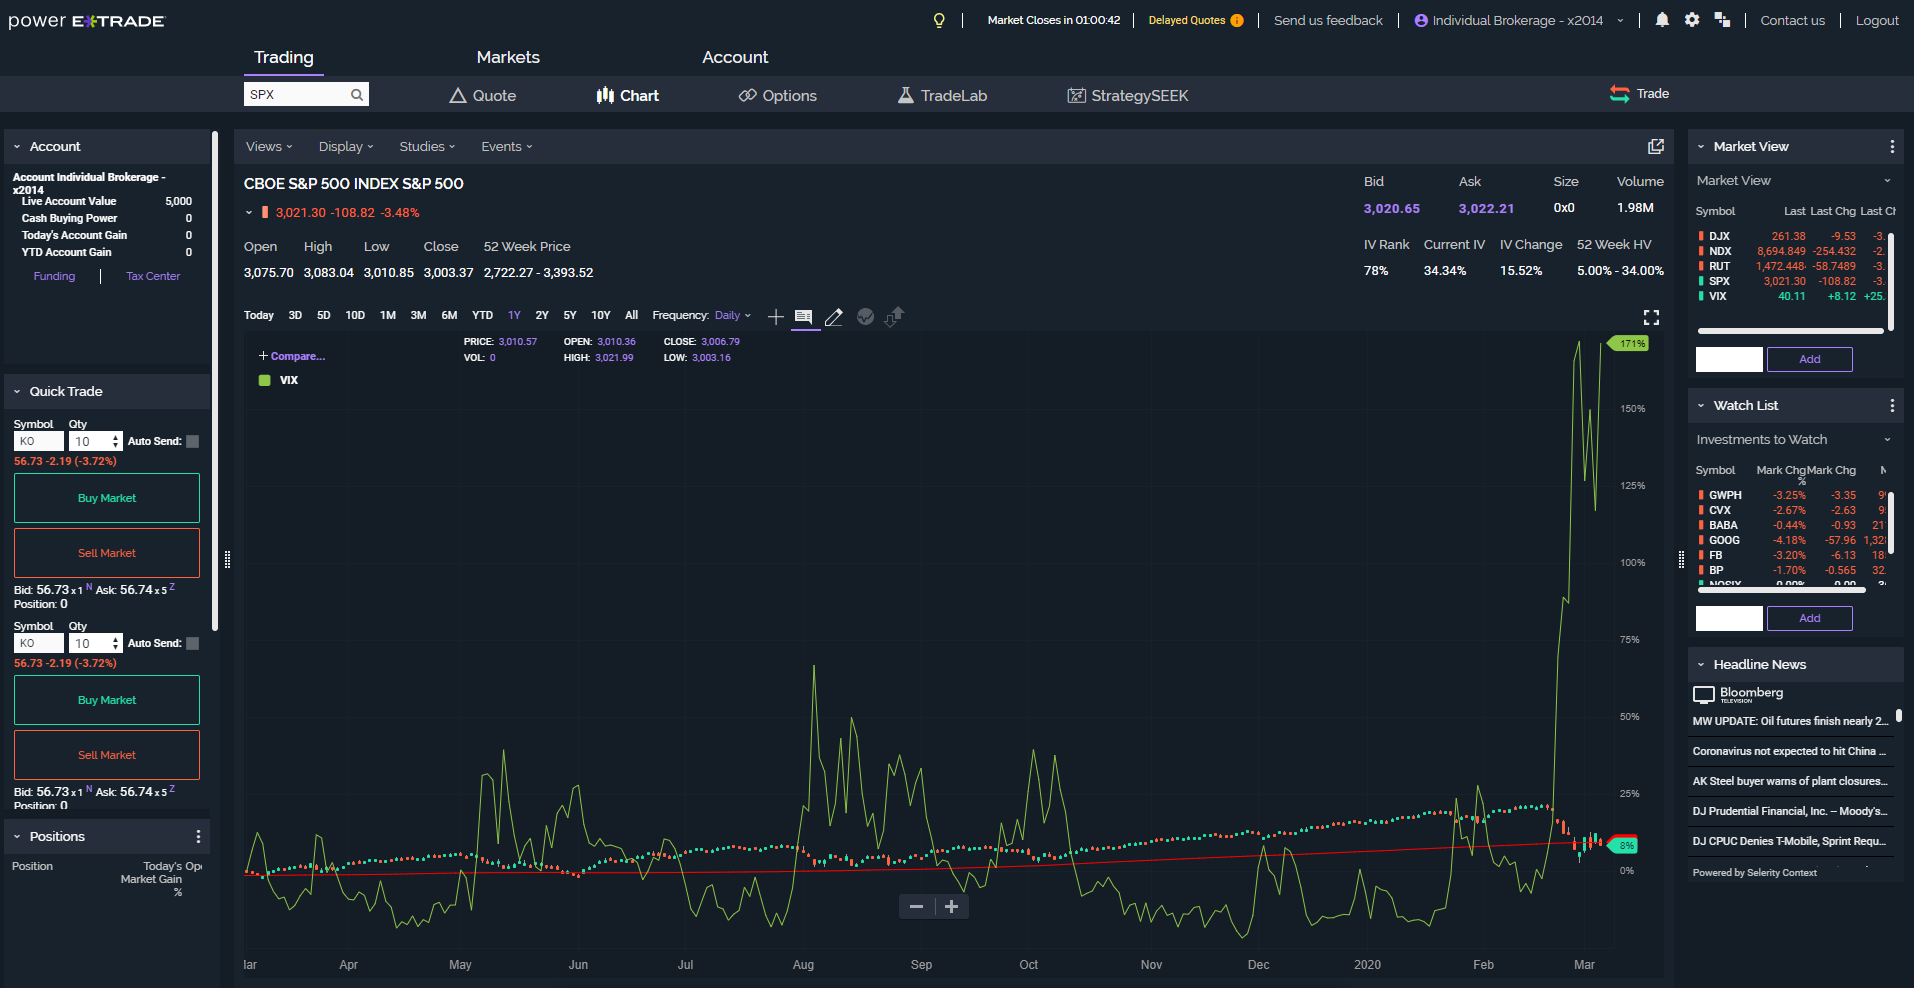Open the Options chain tab
1914x988 pixels.
(x=778, y=96)
